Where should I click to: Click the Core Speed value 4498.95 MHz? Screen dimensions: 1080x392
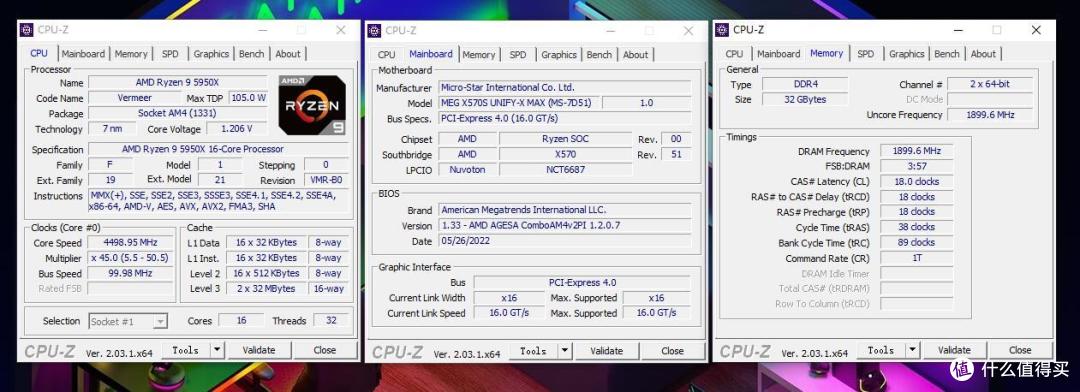pyautogui.click(x=130, y=243)
